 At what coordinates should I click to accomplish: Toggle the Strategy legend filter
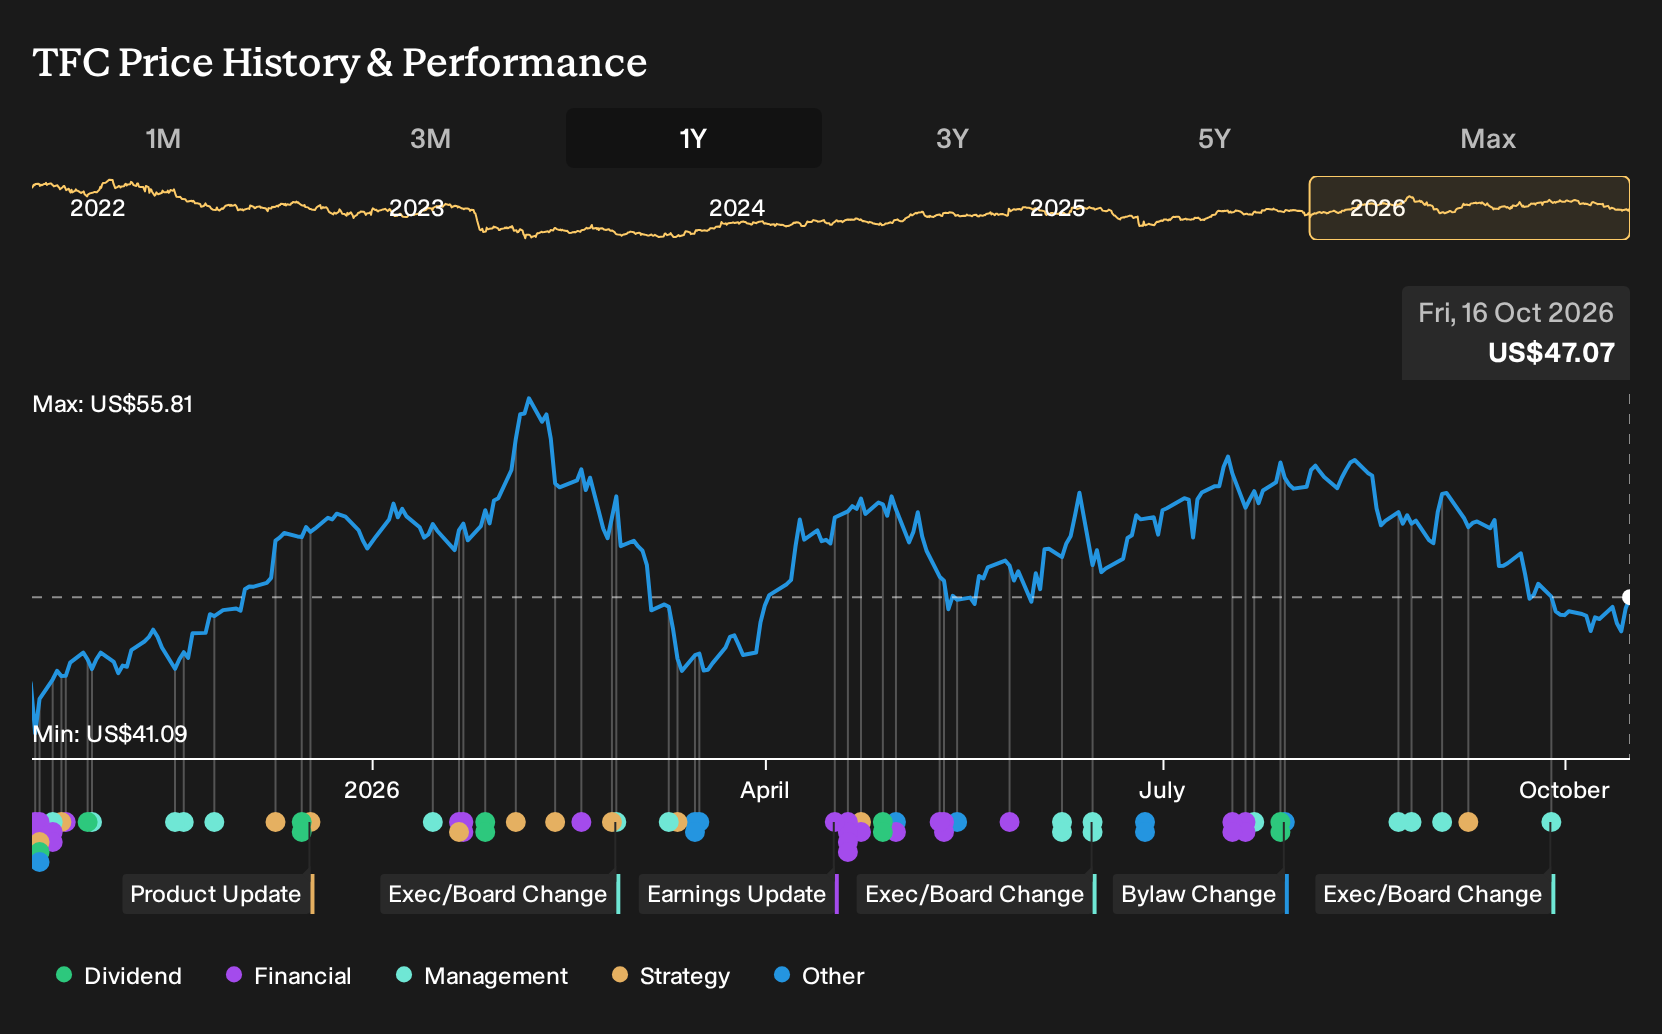coord(671,976)
